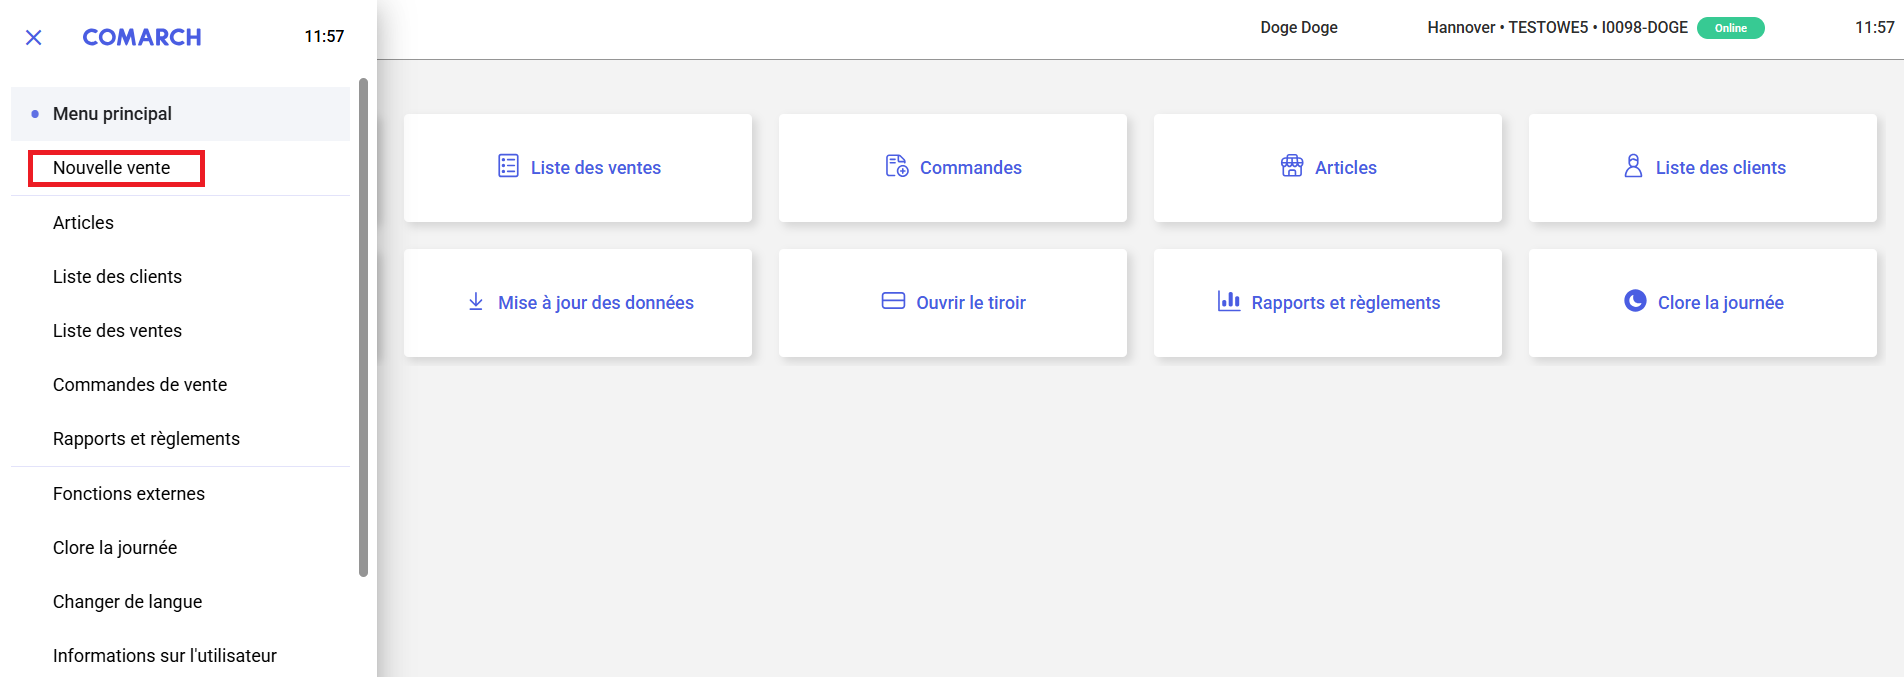
Task: Click the list icon on Liste des ventes tile
Action: (508, 166)
